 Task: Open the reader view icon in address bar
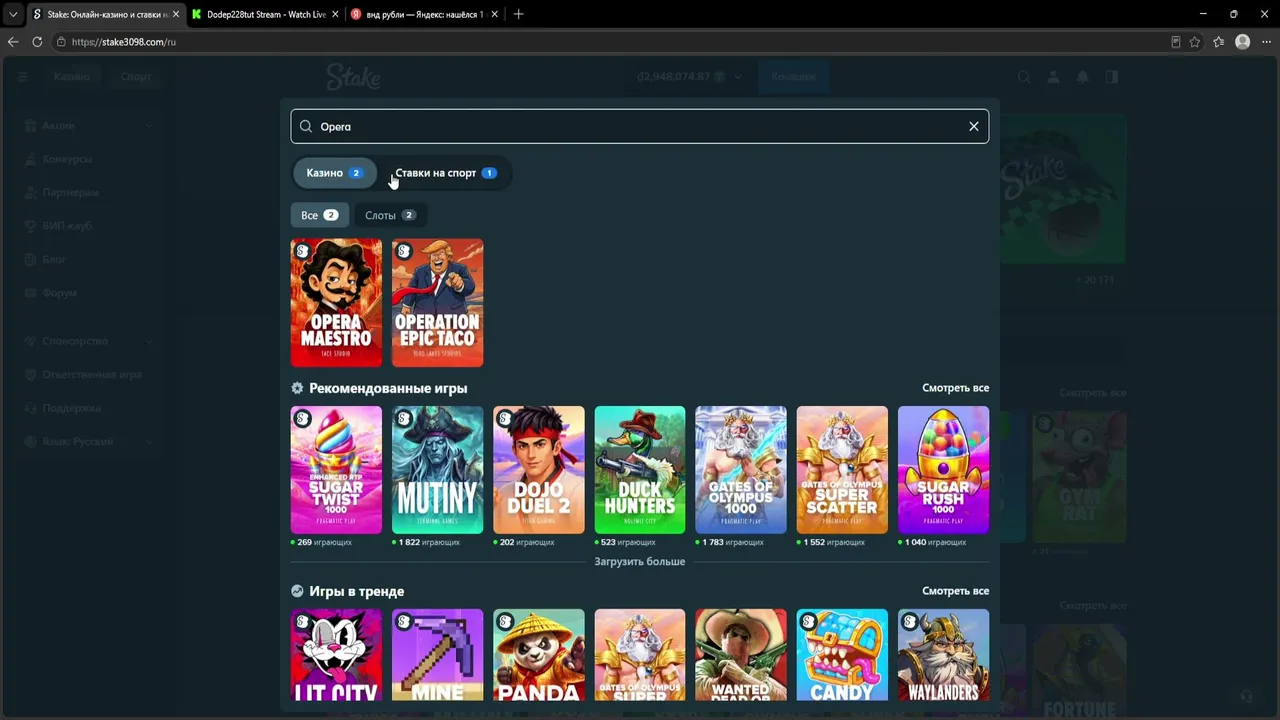1176,42
